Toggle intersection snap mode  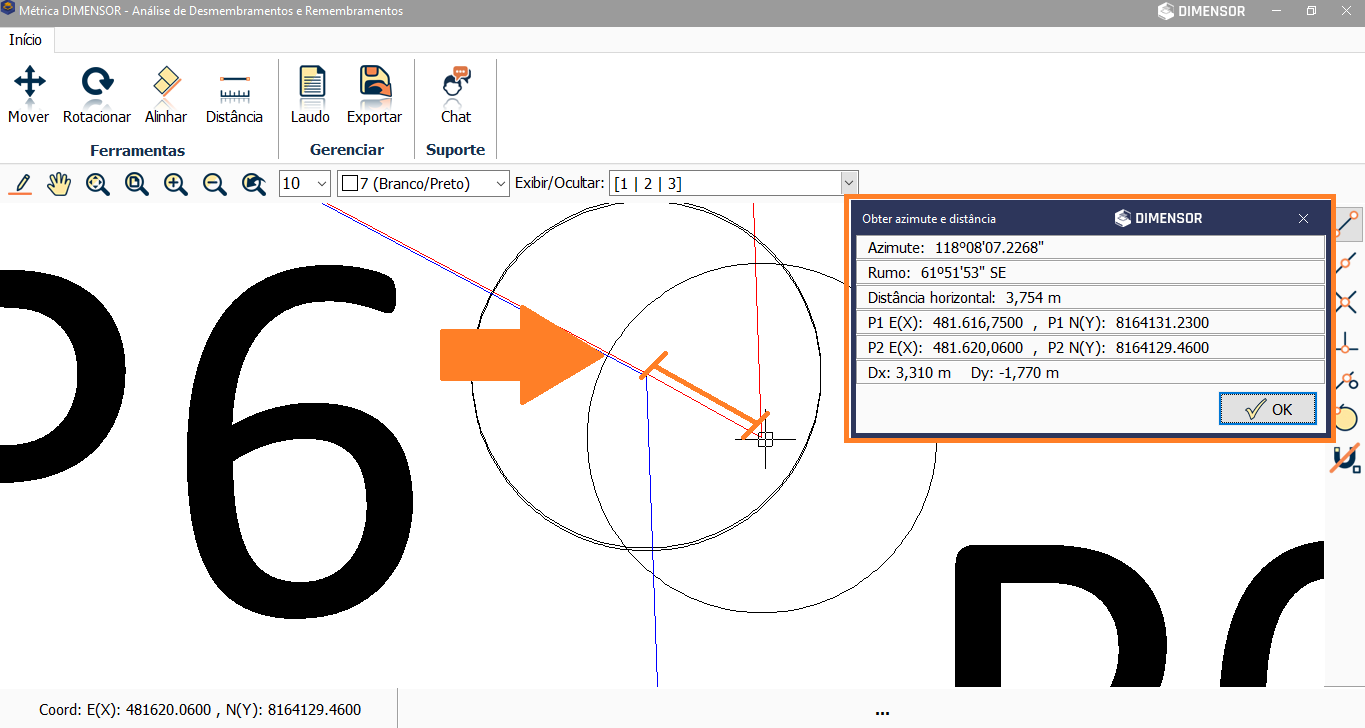coord(1347,301)
